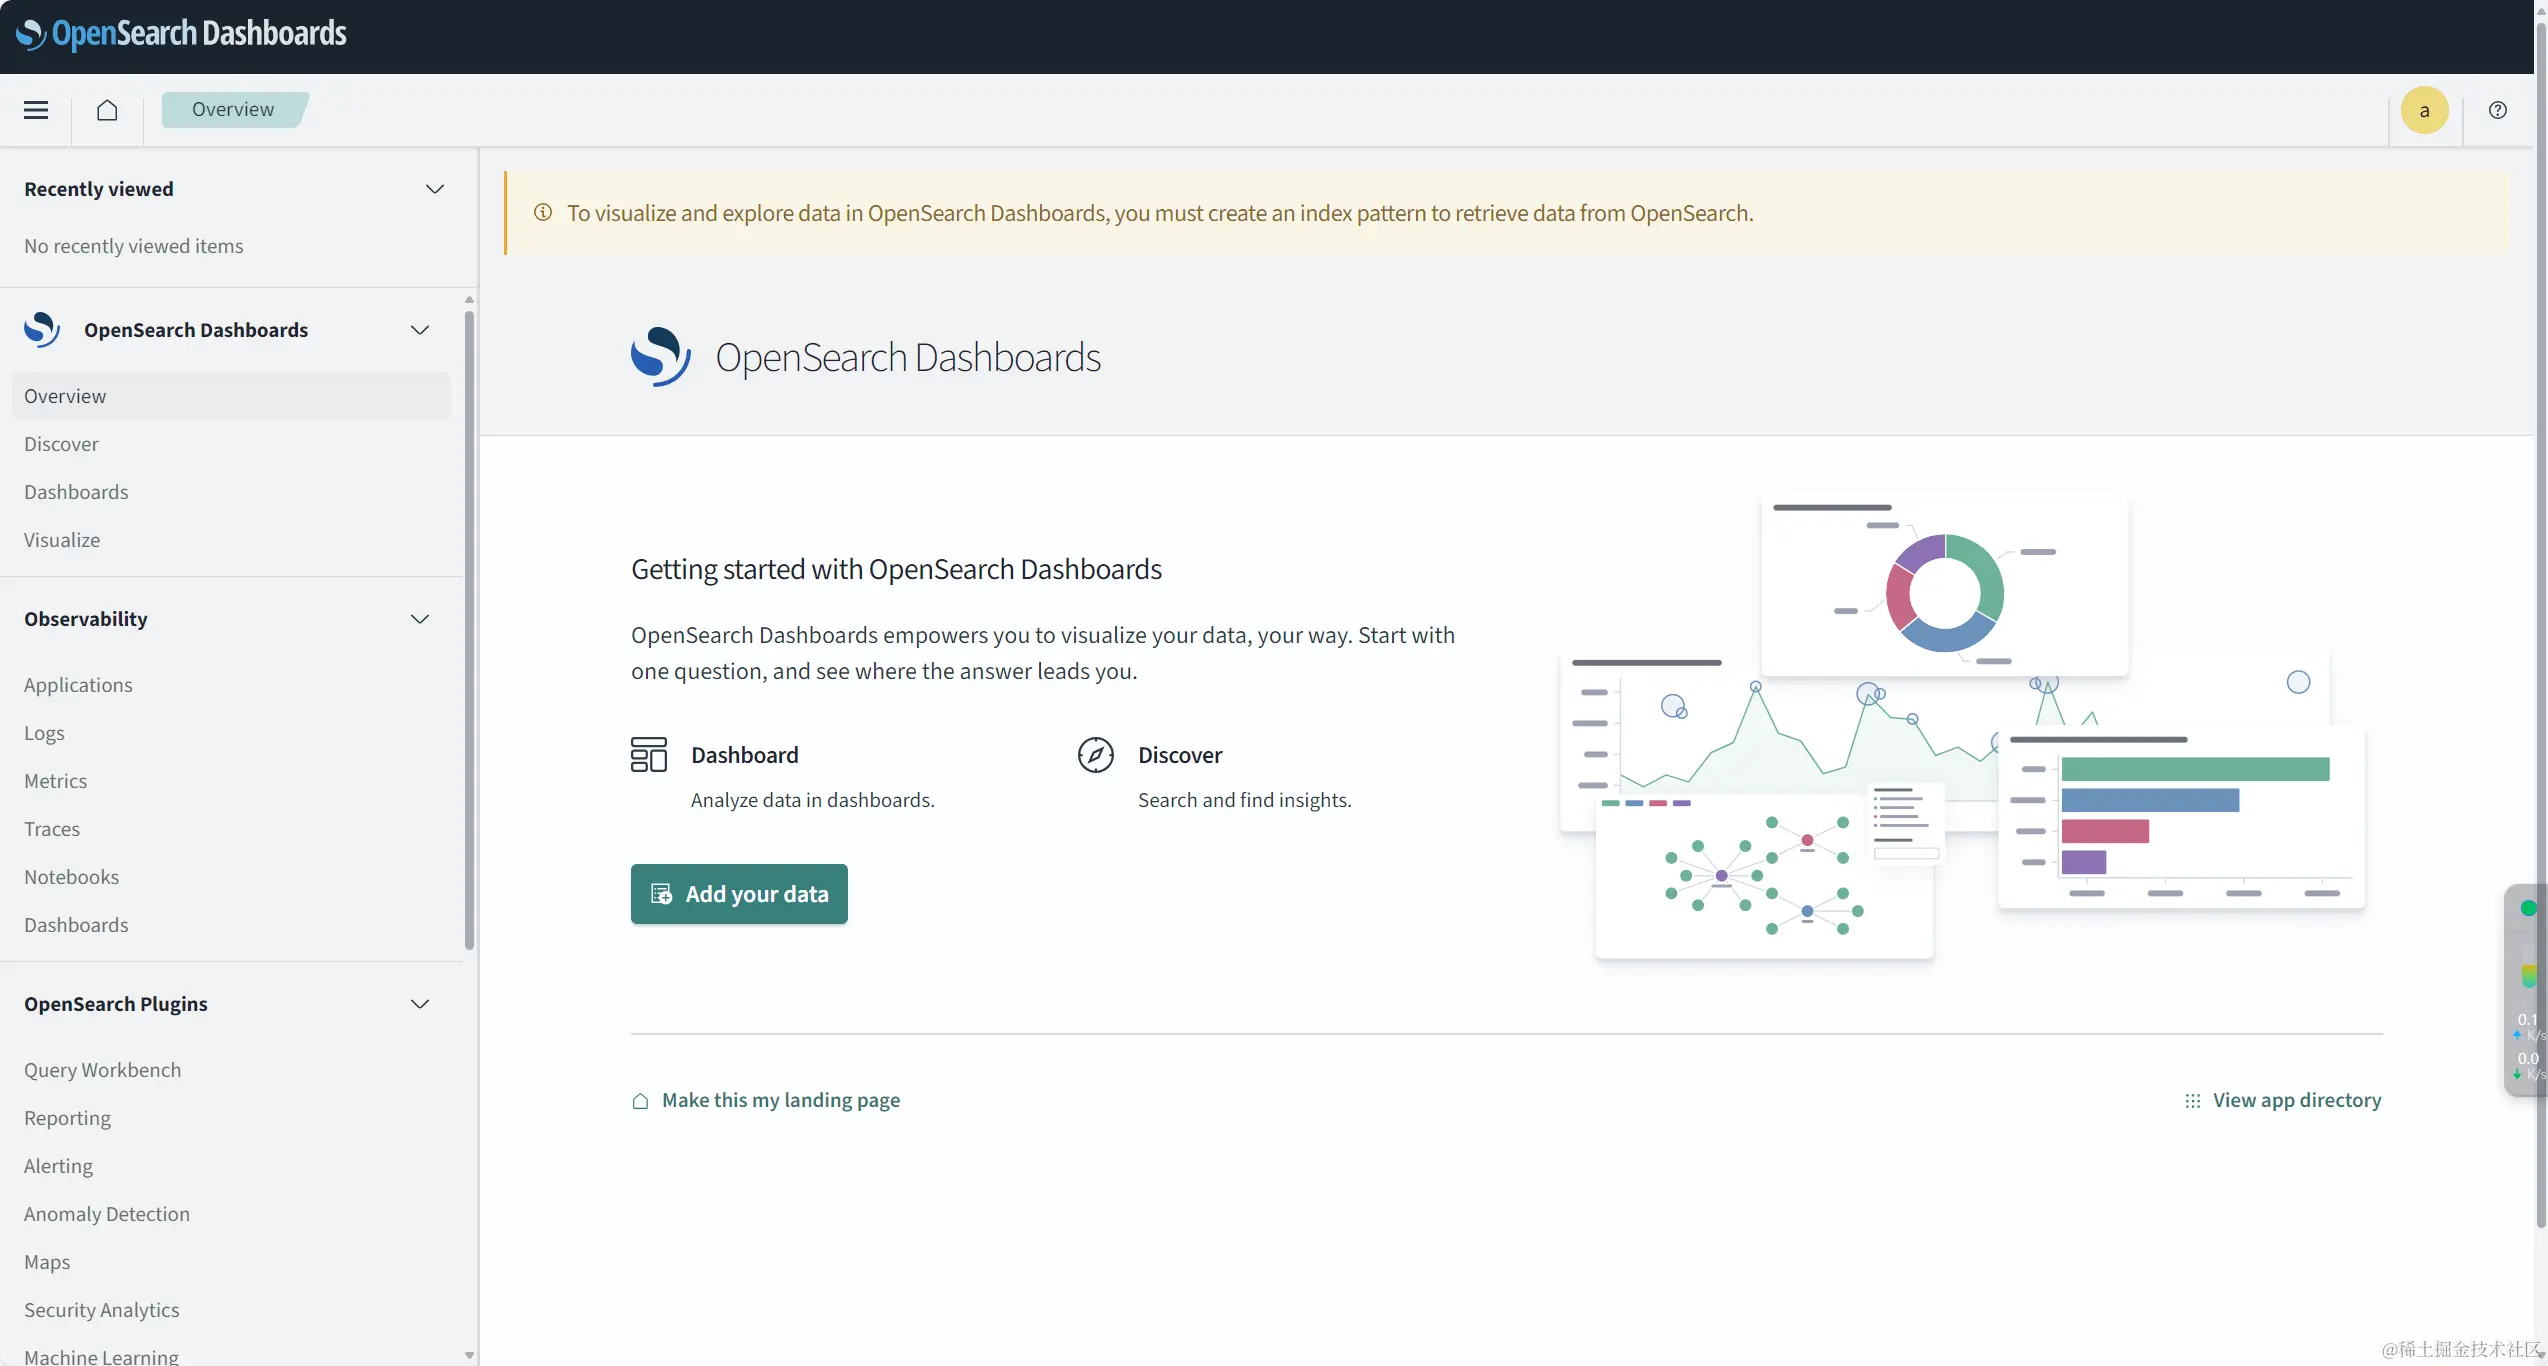This screenshot has height=1366, width=2548.
Task: Collapse the Observability nav group
Action: (420, 619)
